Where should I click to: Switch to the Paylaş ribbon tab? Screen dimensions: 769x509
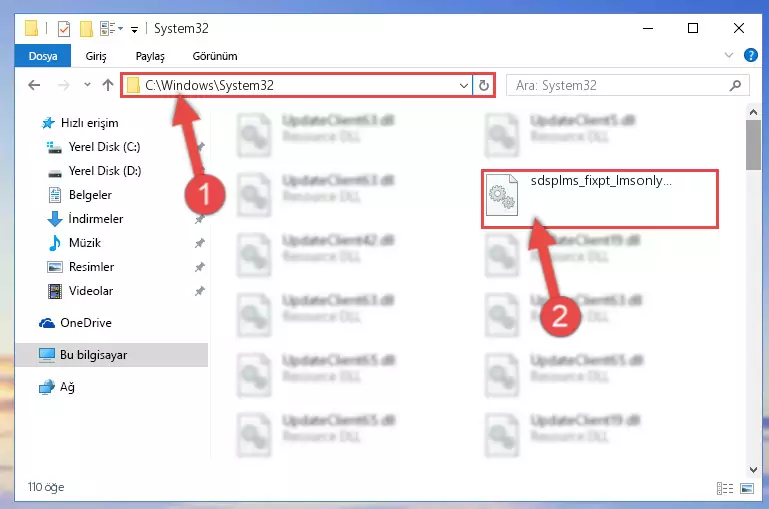[x=150, y=56]
